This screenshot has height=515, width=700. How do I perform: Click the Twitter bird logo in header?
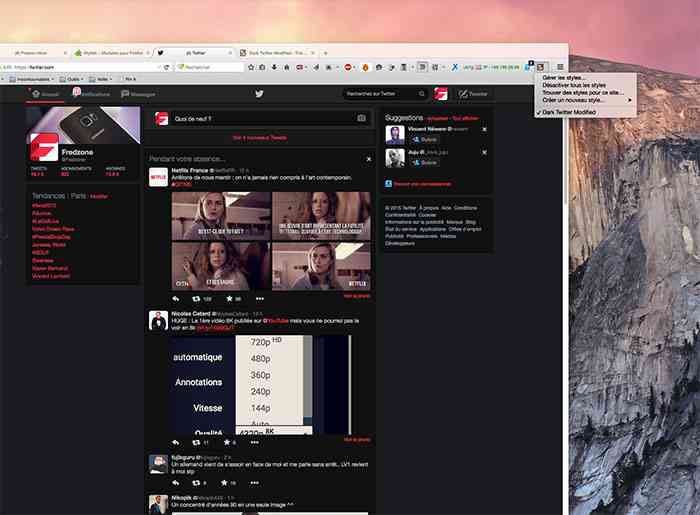pos(259,94)
